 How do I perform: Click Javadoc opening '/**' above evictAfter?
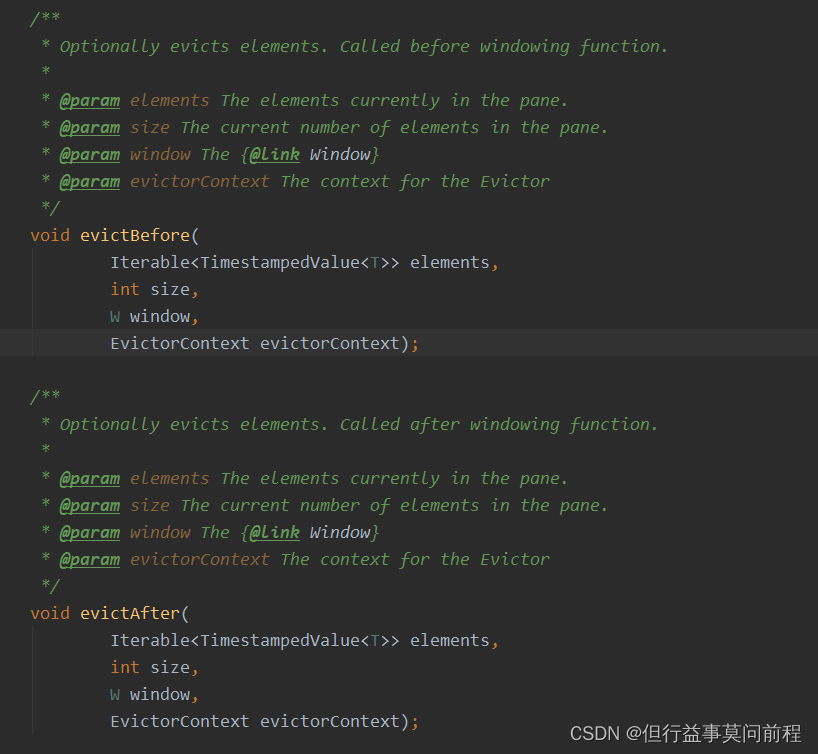tap(45, 397)
